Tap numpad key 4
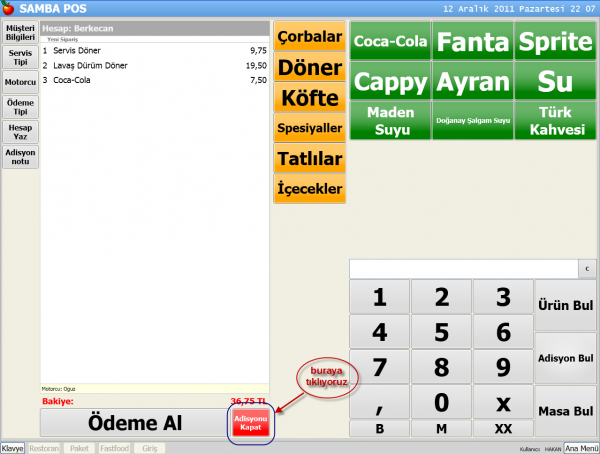The width and height of the screenshot is (600, 454). [x=379, y=332]
